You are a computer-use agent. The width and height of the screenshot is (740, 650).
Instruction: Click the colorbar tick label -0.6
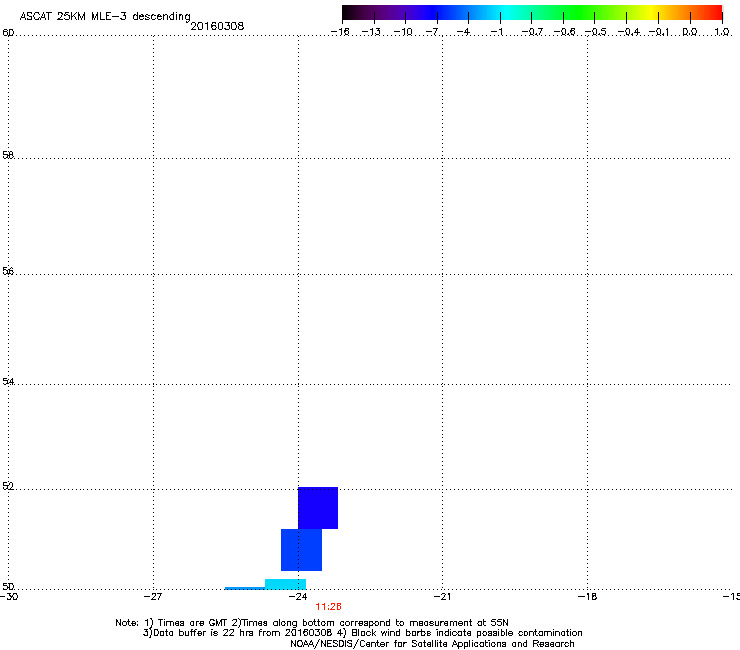[x=564, y=32]
